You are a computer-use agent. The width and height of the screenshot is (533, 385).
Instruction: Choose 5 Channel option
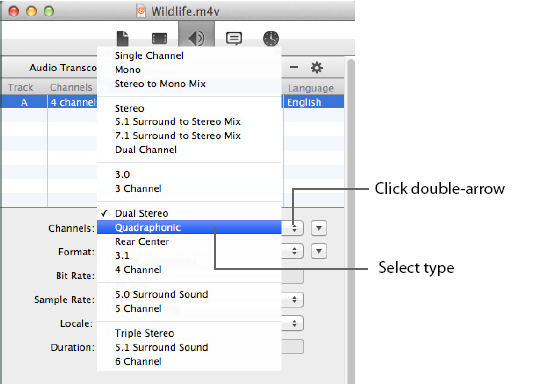pyautogui.click(x=189, y=308)
